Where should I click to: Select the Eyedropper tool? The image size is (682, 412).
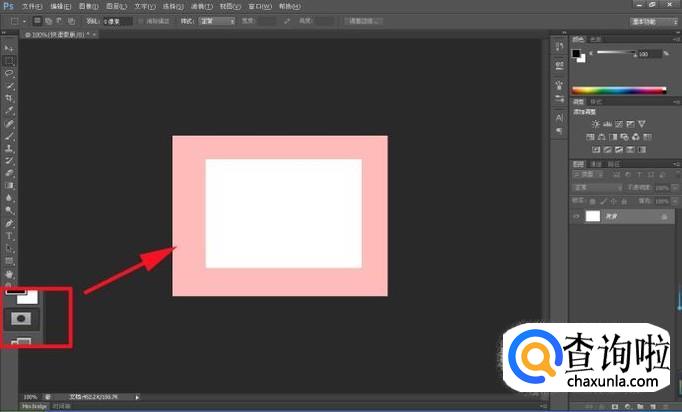pyautogui.click(x=9, y=111)
